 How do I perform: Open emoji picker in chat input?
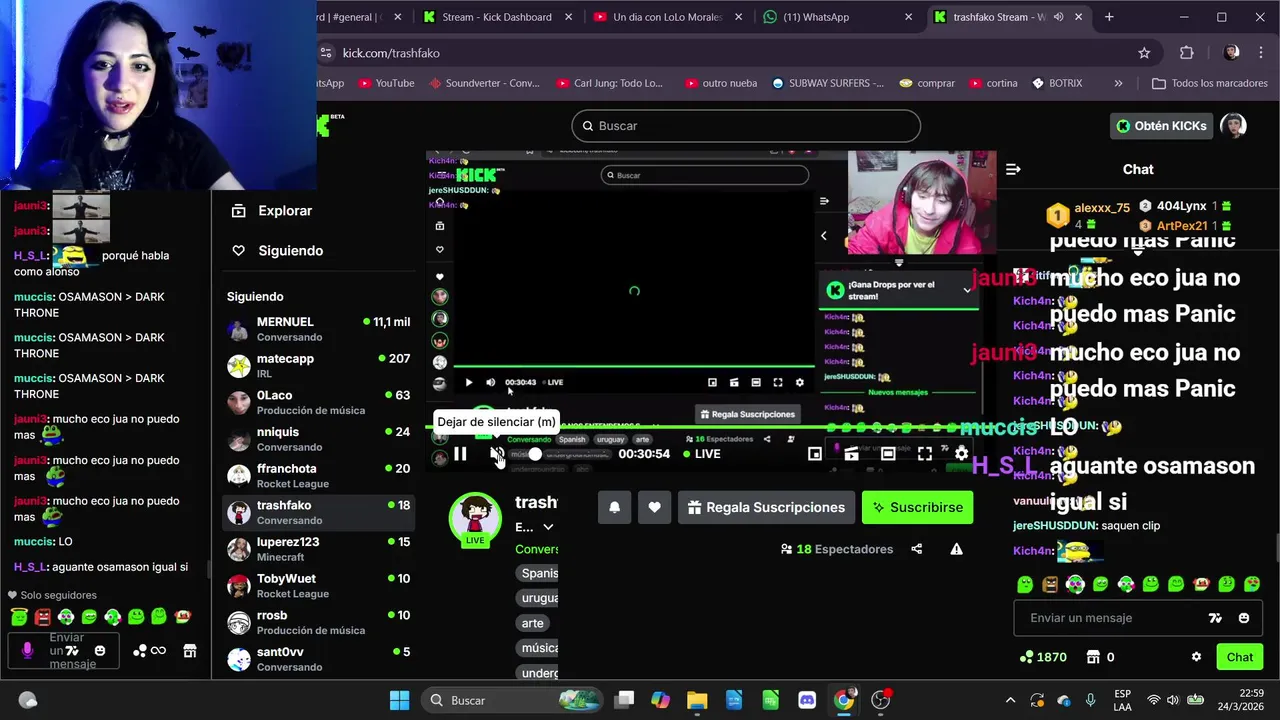pos(1244,618)
